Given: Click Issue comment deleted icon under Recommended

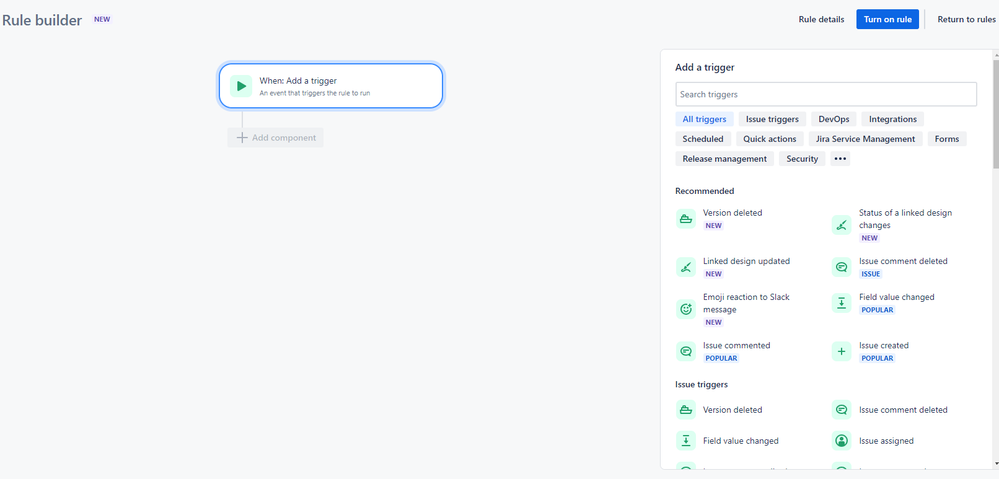Looking at the screenshot, I should coord(842,267).
